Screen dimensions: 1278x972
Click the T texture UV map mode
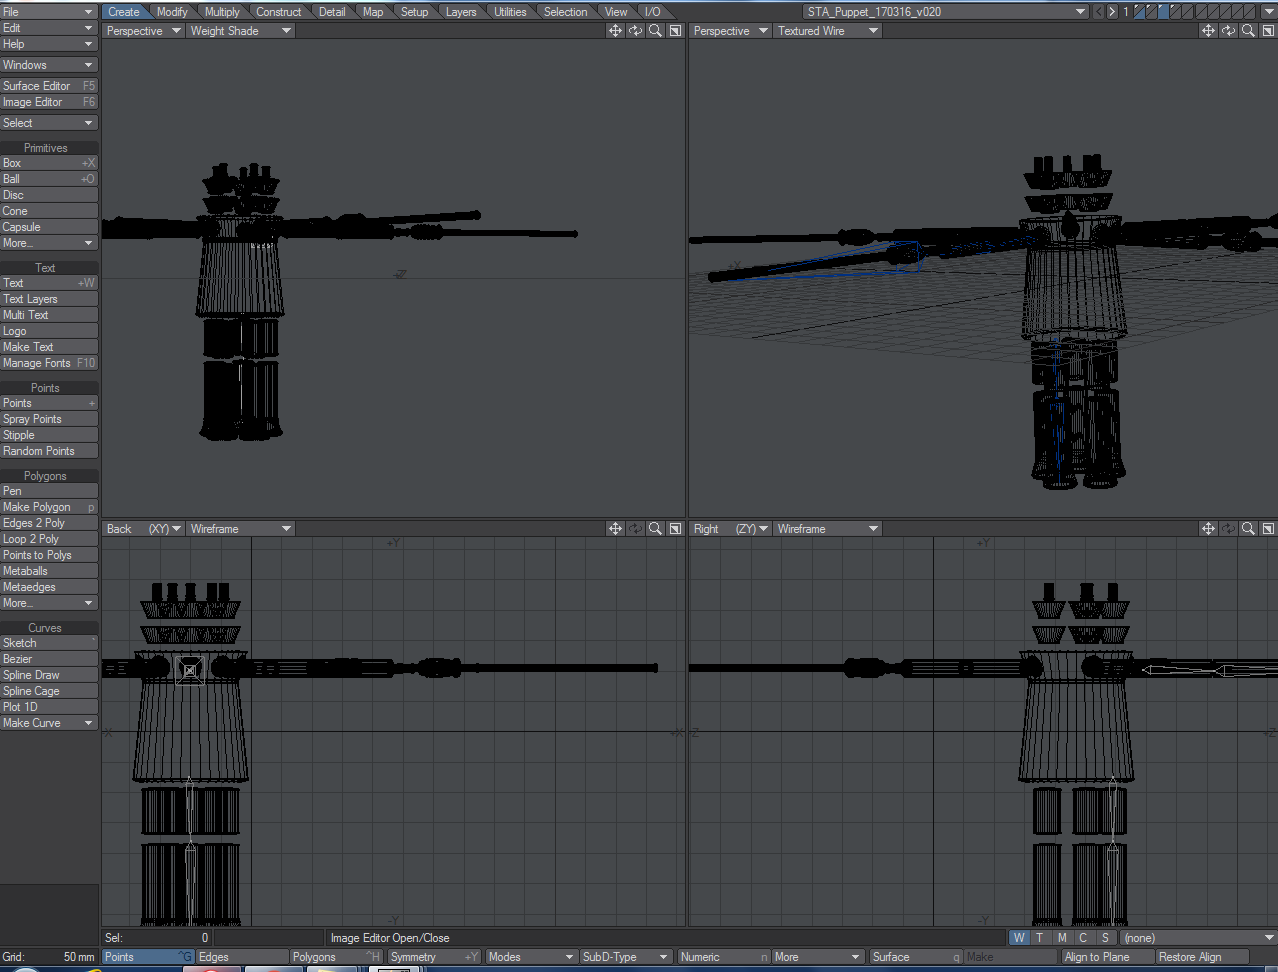pos(1040,937)
